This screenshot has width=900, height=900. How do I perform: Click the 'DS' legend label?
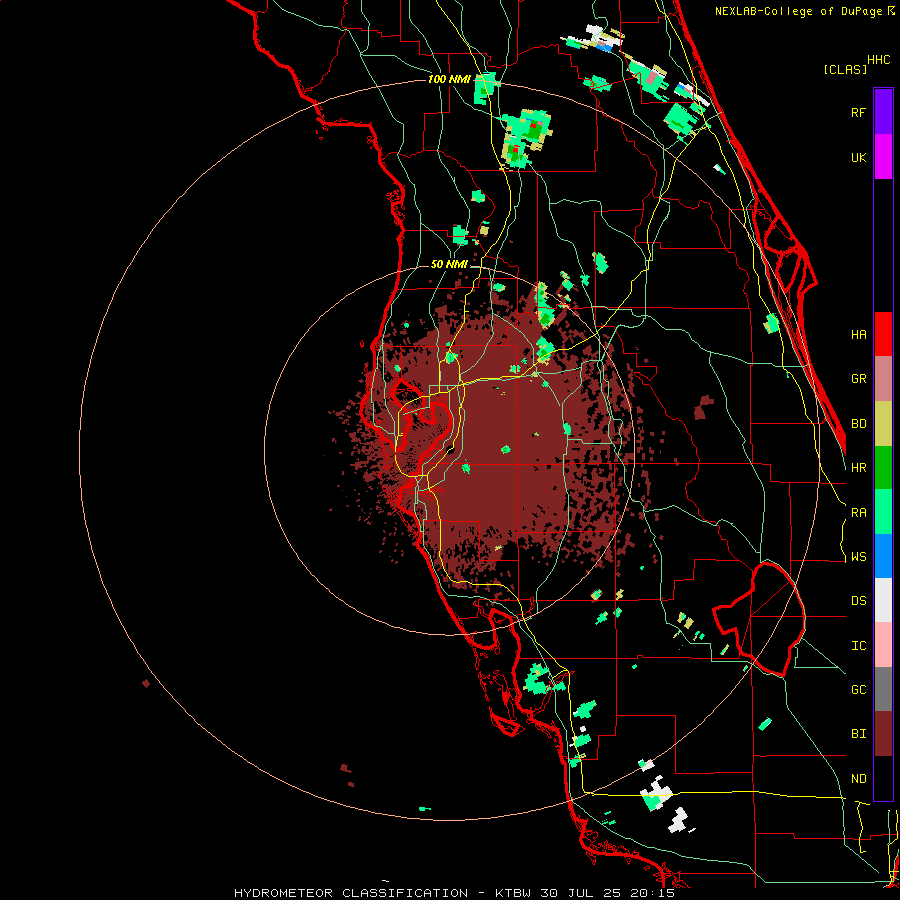click(858, 601)
